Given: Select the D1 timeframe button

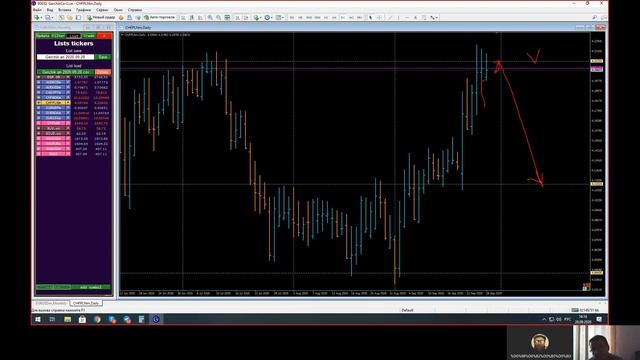Looking at the screenshot, I should tap(343, 18).
